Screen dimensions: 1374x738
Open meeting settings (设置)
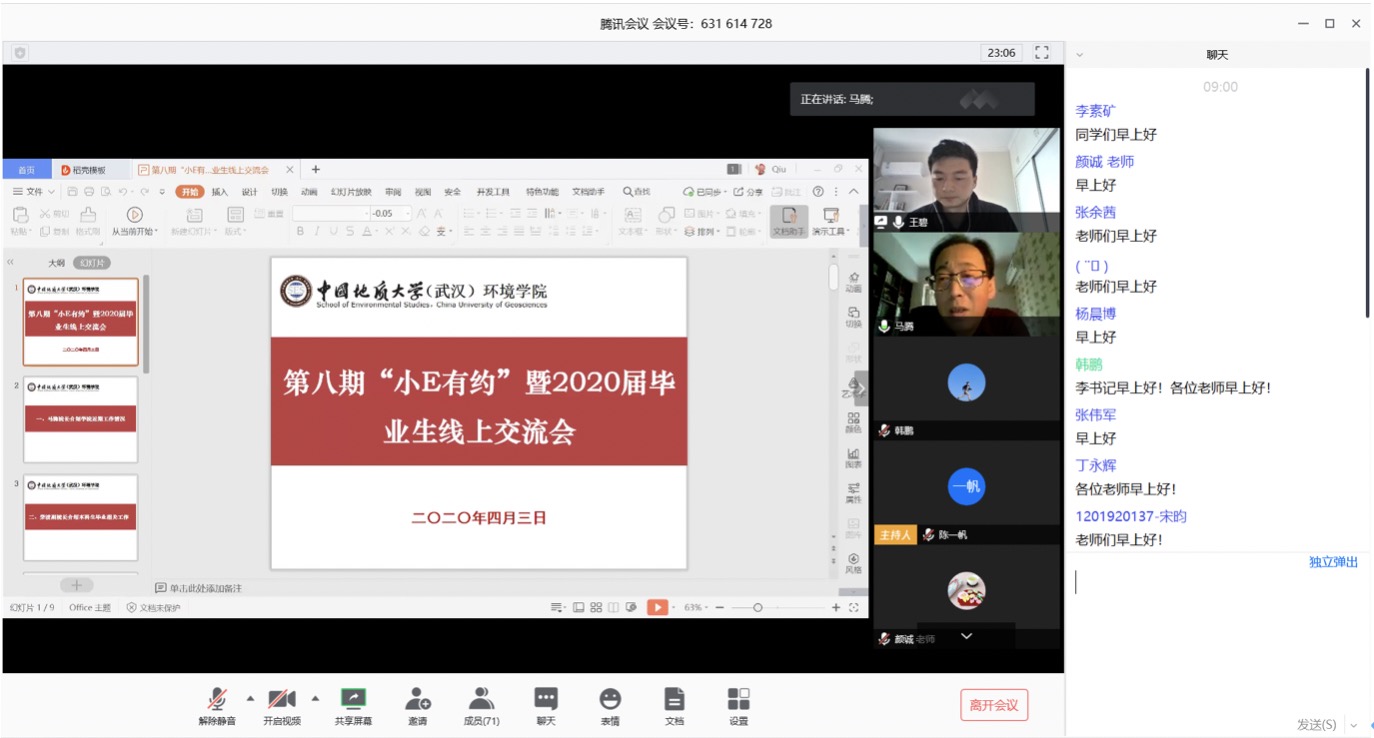coord(738,704)
